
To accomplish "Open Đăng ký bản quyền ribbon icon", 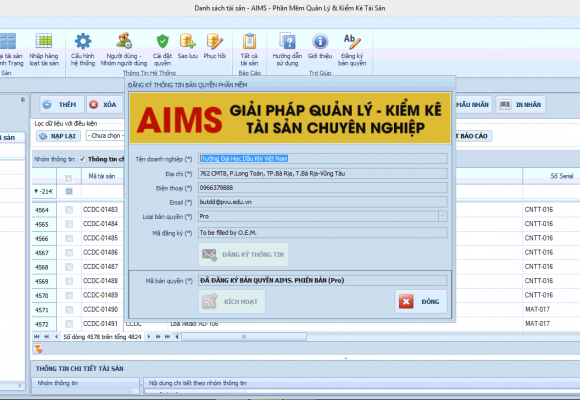I will (x=352, y=50).
